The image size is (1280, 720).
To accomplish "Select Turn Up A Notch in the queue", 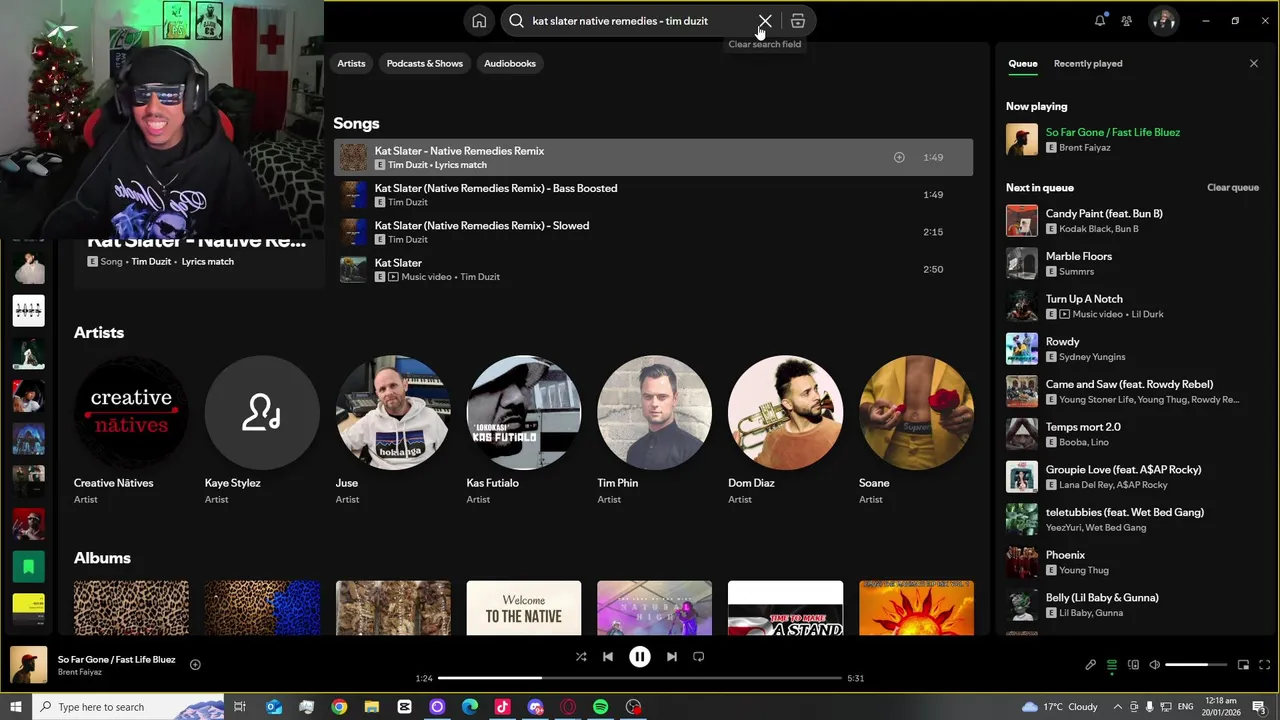I will tap(1134, 306).
